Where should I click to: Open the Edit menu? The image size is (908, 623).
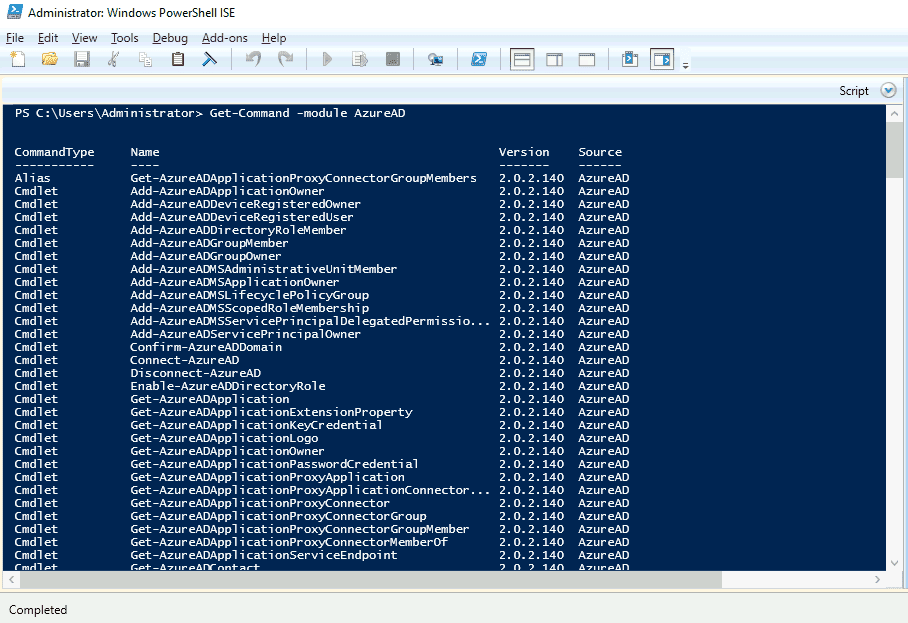(47, 38)
